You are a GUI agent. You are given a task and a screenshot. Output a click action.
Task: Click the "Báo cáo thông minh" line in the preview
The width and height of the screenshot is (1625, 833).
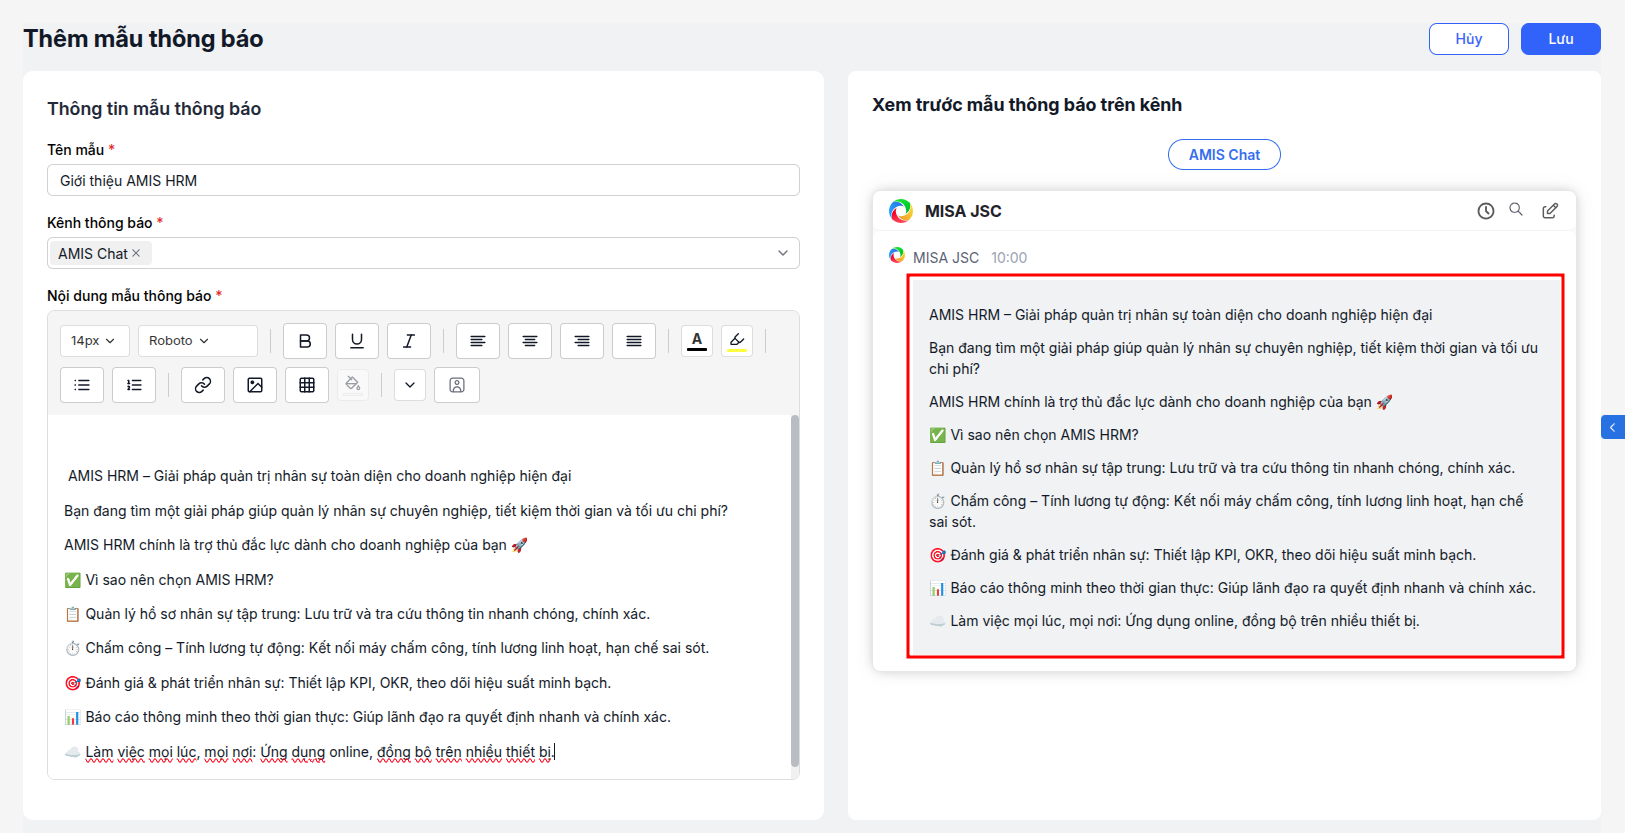pos(1233,588)
